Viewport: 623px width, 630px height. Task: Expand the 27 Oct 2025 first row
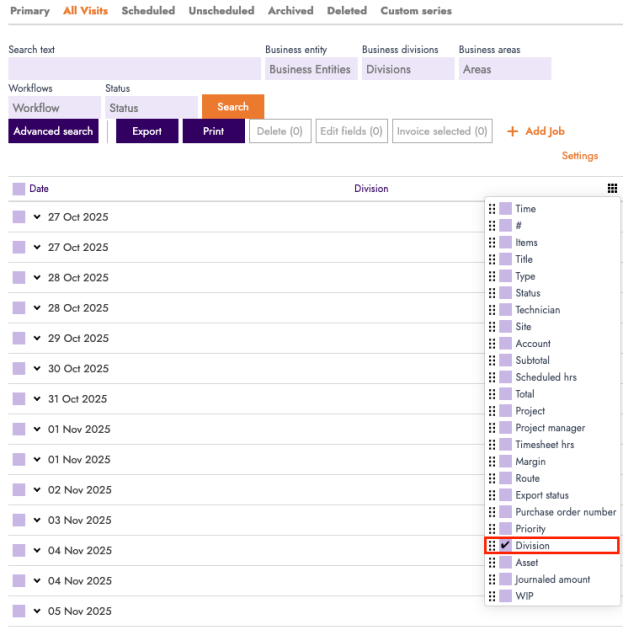[37, 217]
